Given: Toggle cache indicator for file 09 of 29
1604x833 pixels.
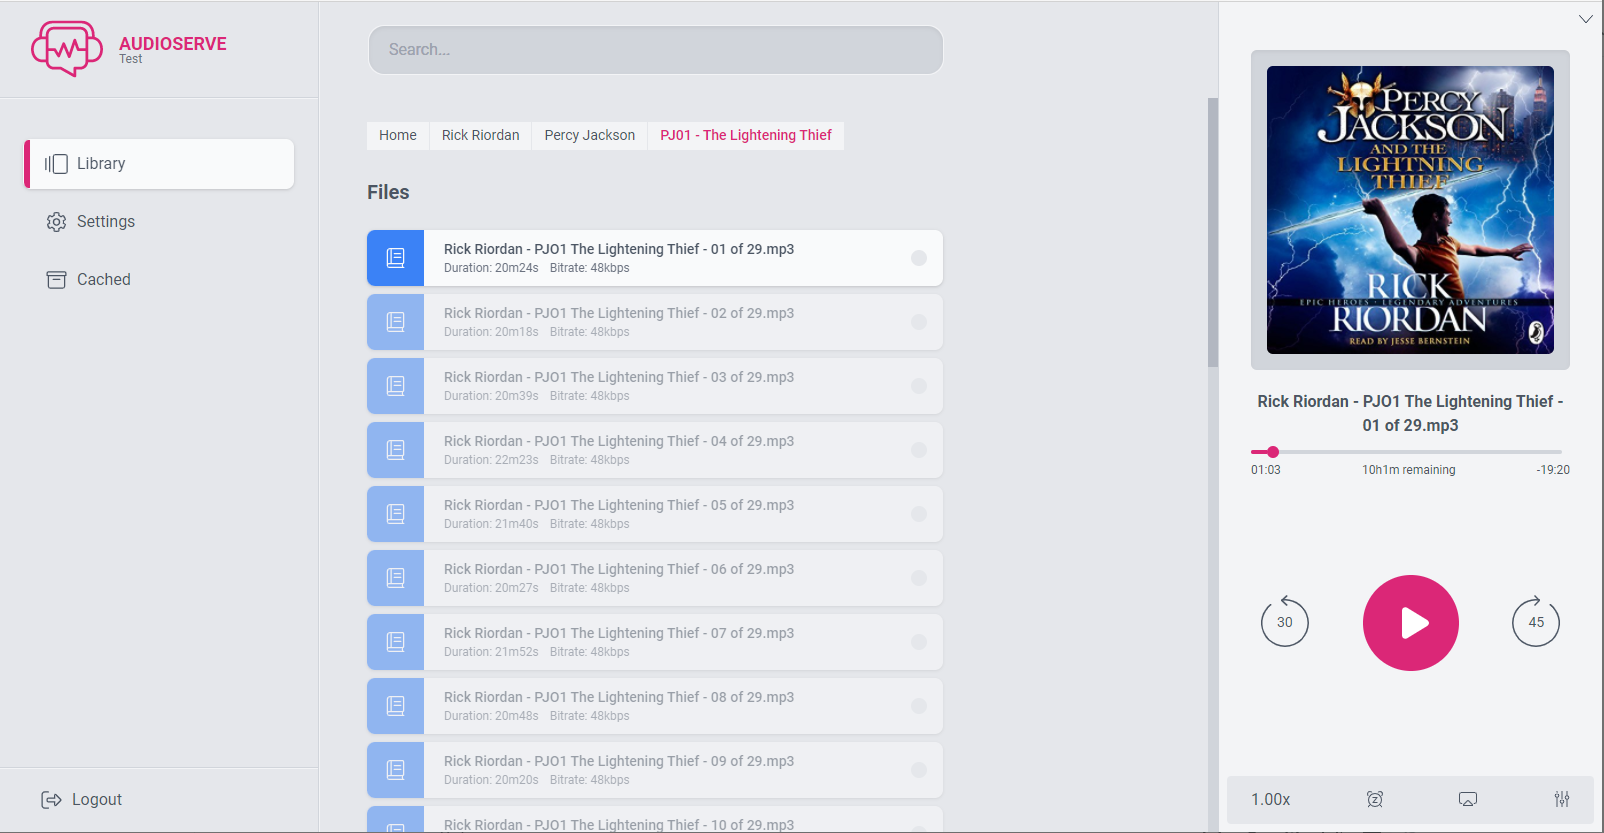Looking at the screenshot, I should click(x=919, y=770).
